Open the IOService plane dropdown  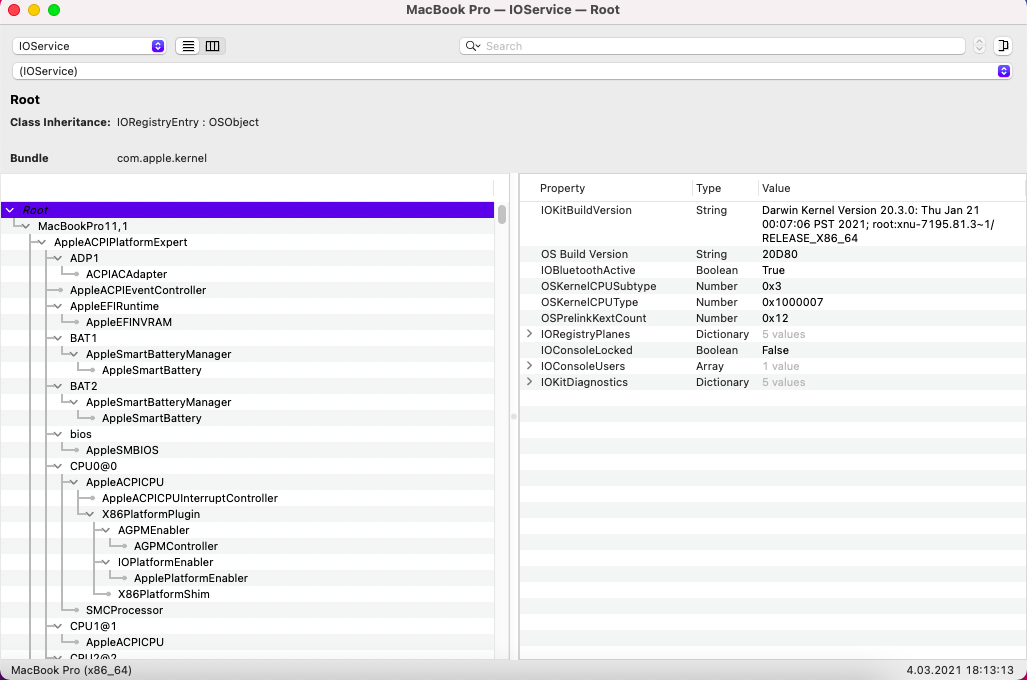[x=89, y=46]
